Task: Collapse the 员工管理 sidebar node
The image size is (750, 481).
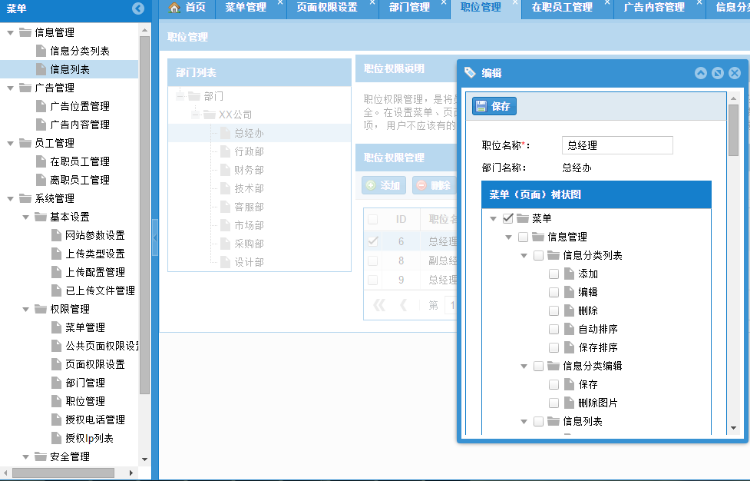Action: 11,143
